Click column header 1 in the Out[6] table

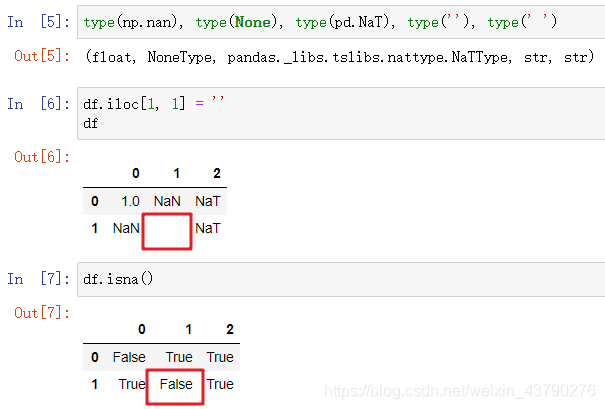tap(176, 174)
